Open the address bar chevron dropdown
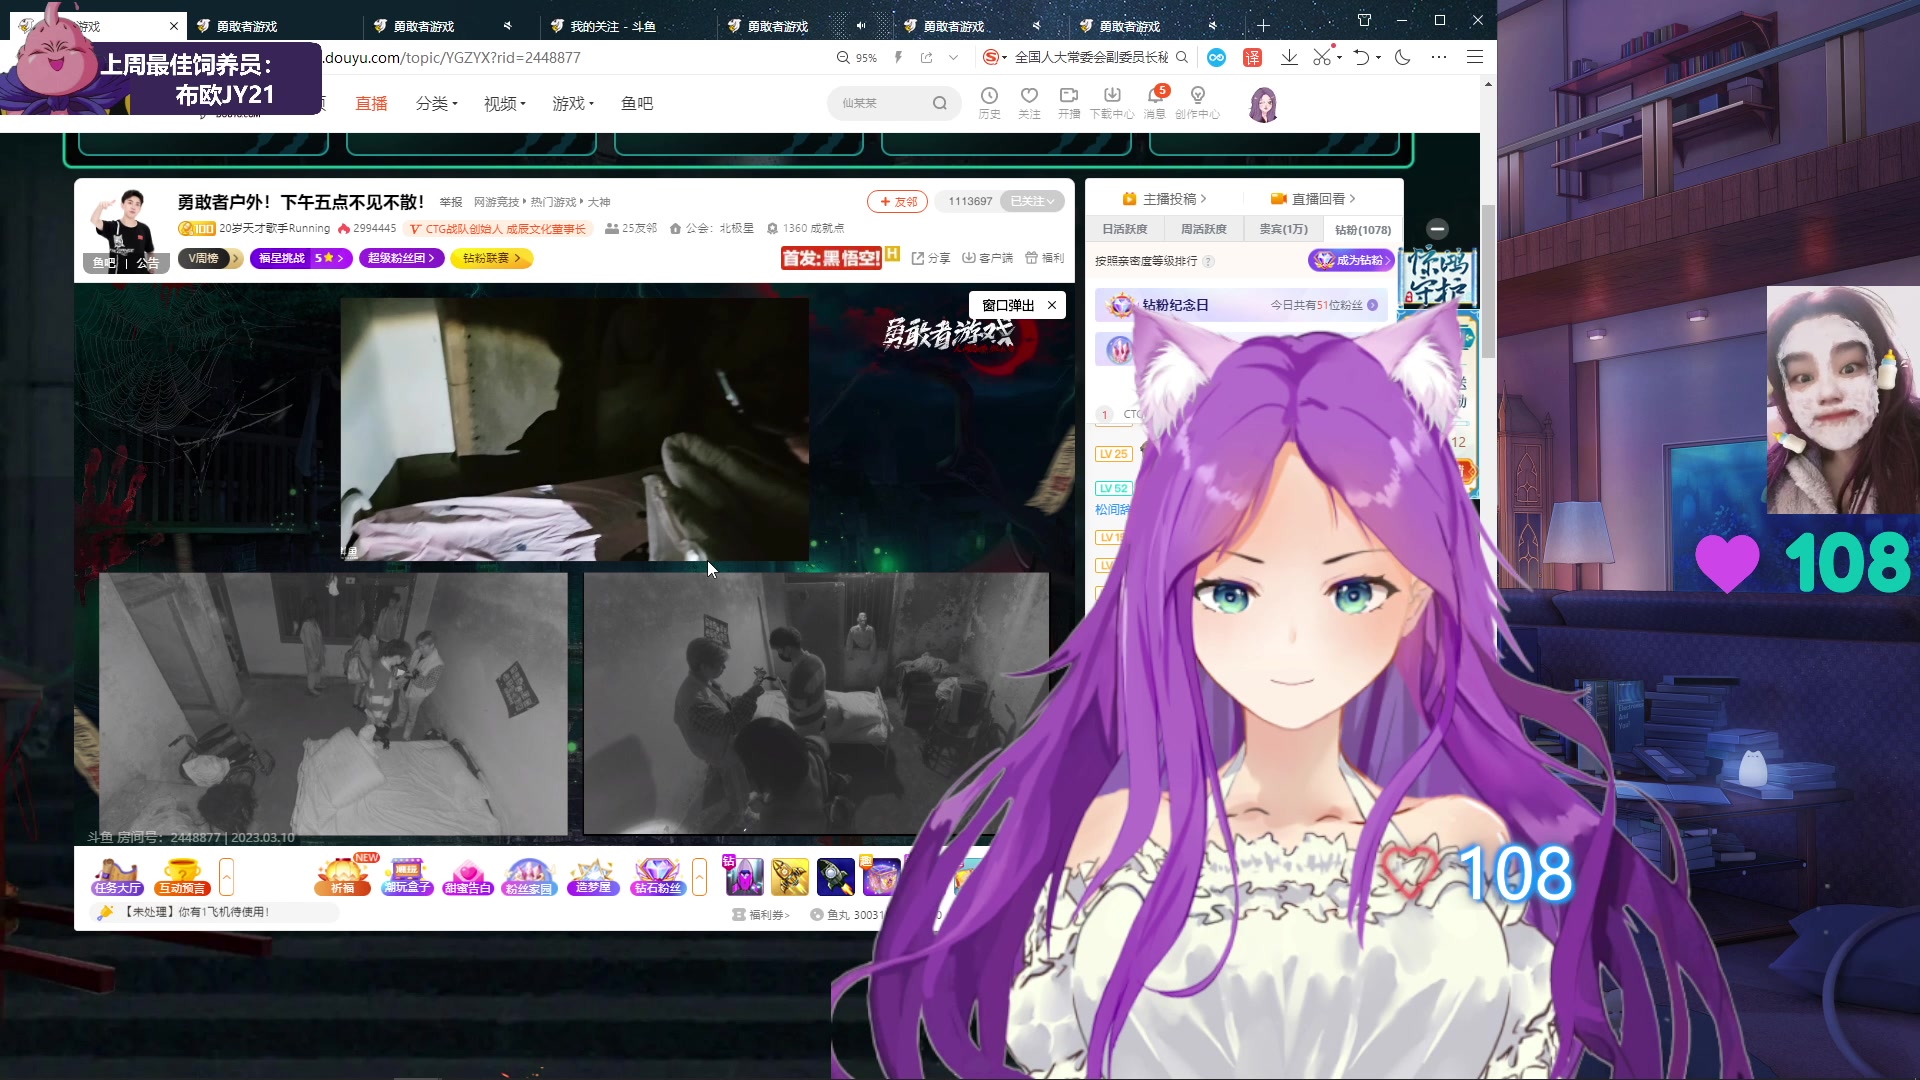 pos(954,57)
